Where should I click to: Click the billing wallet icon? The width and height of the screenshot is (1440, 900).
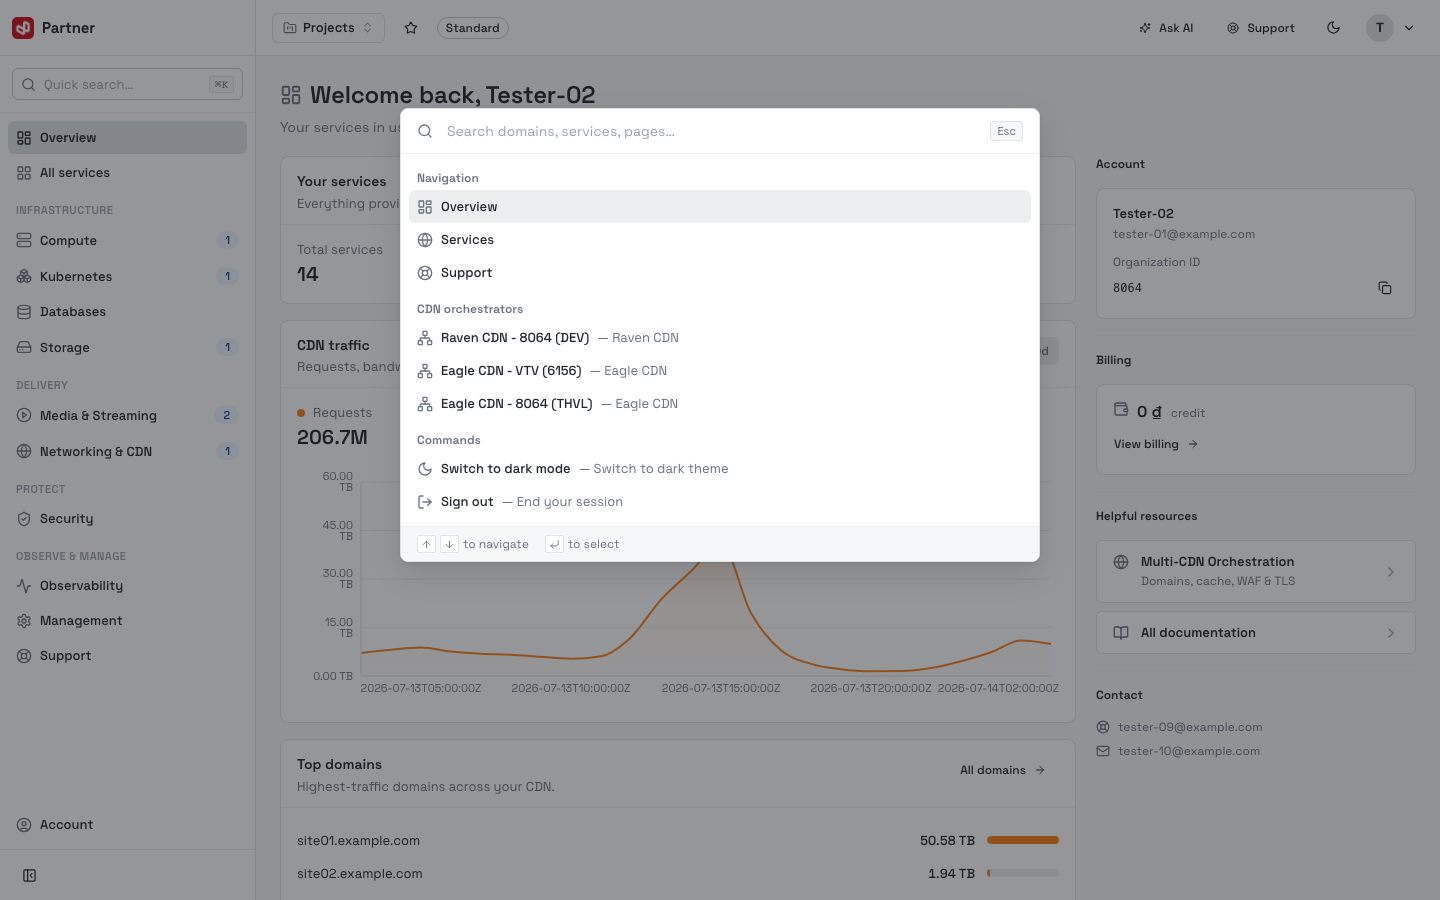click(x=1121, y=409)
